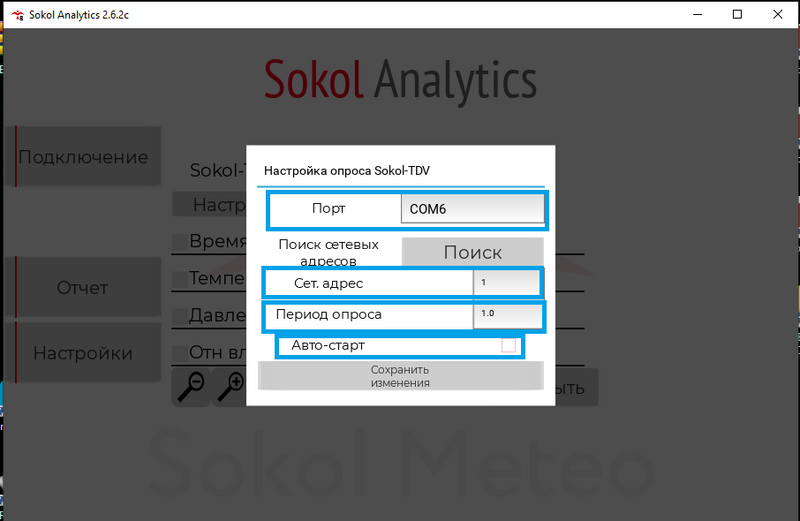Close the Sokol Analytics window
Screen dimensions: 800x521
(778, 14)
